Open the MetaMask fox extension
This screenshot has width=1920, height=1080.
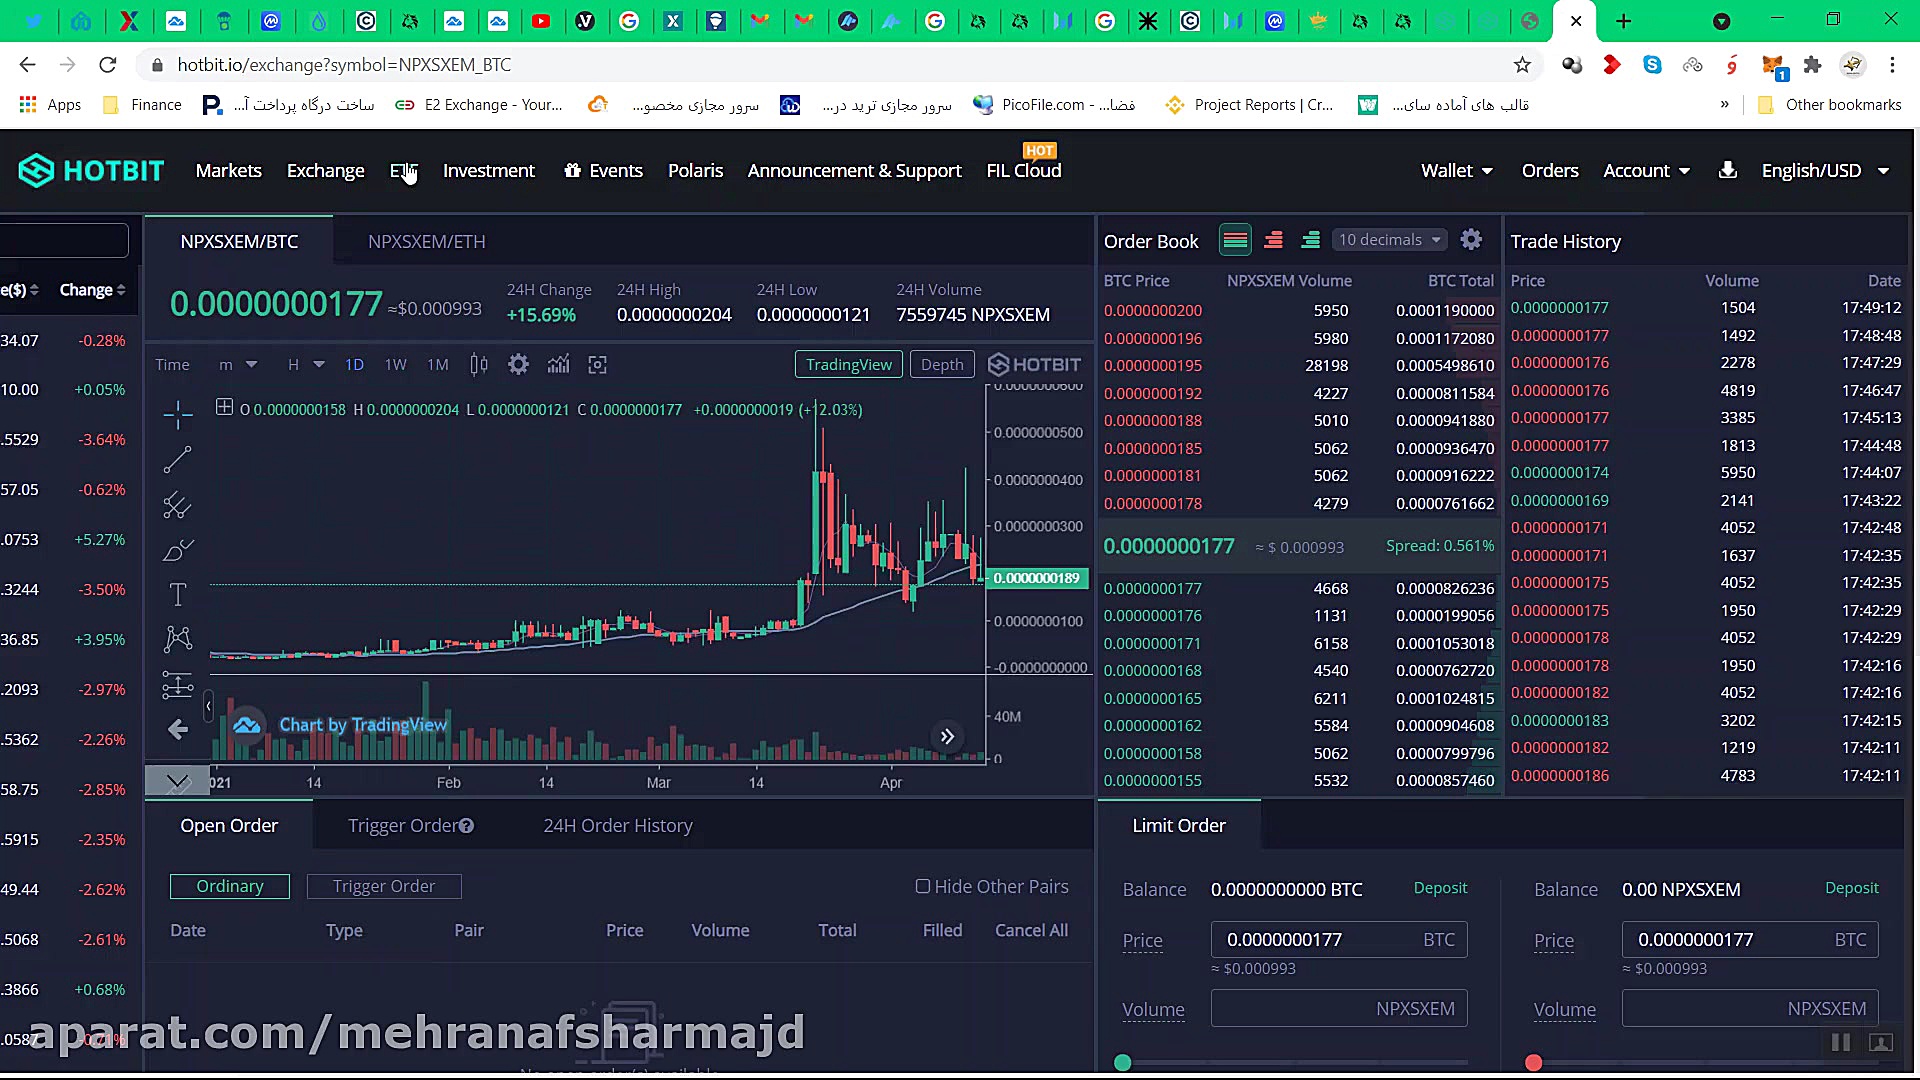[1773, 67]
